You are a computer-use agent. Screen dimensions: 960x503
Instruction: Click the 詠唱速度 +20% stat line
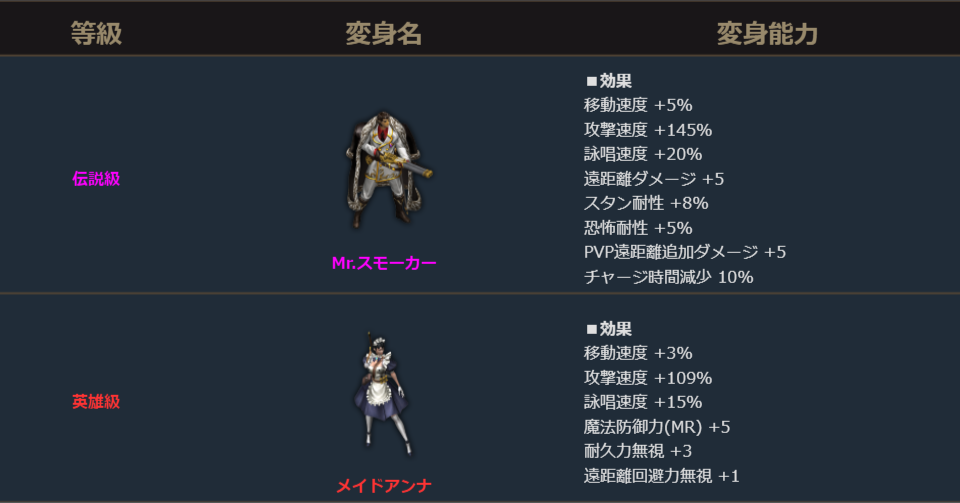(x=642, y=154)
